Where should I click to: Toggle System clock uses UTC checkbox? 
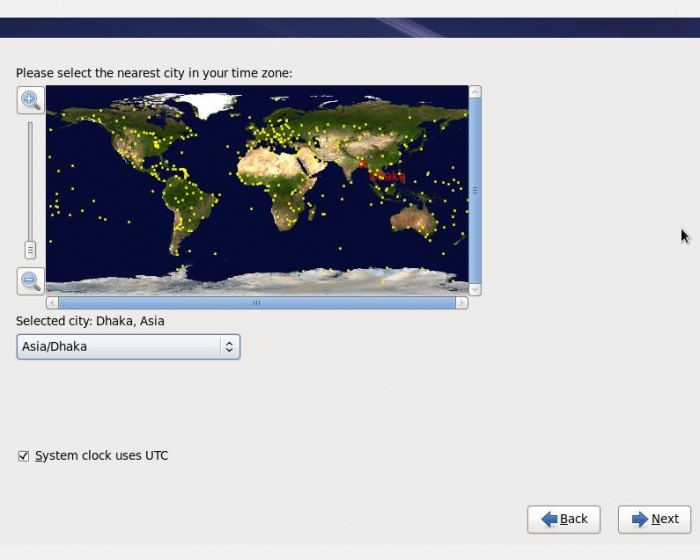click(x=23, y=456)
